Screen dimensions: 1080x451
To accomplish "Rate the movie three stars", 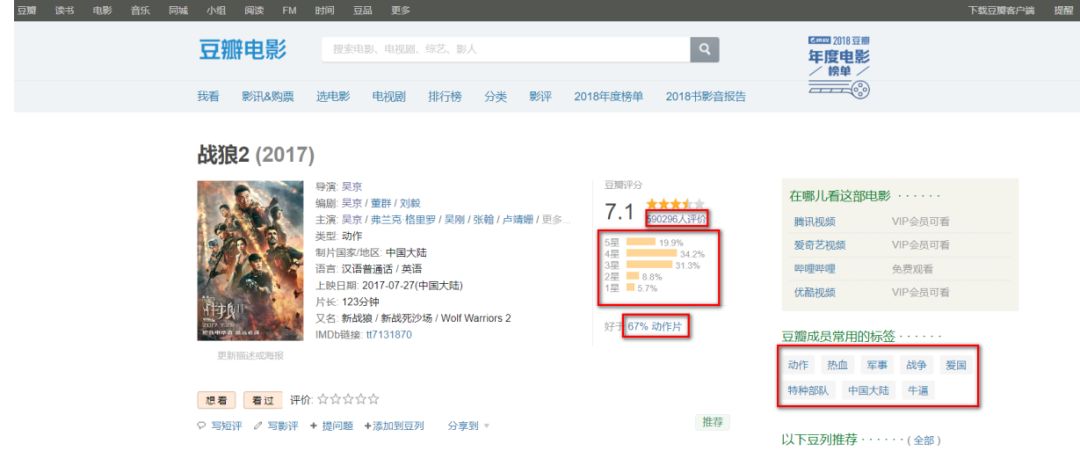I will point(348,399).
